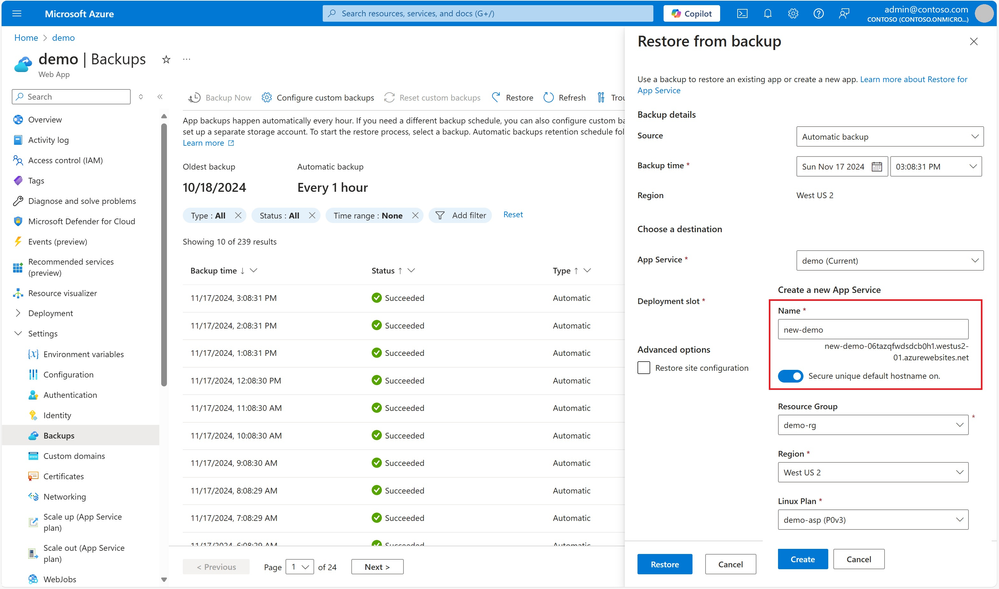Open the Resource Group dropdown

(873, 425)
